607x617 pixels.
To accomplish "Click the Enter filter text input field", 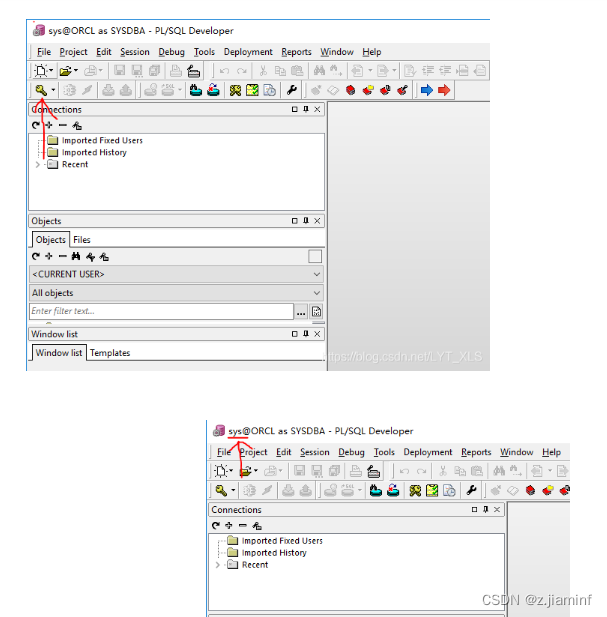I will (161, 311).
